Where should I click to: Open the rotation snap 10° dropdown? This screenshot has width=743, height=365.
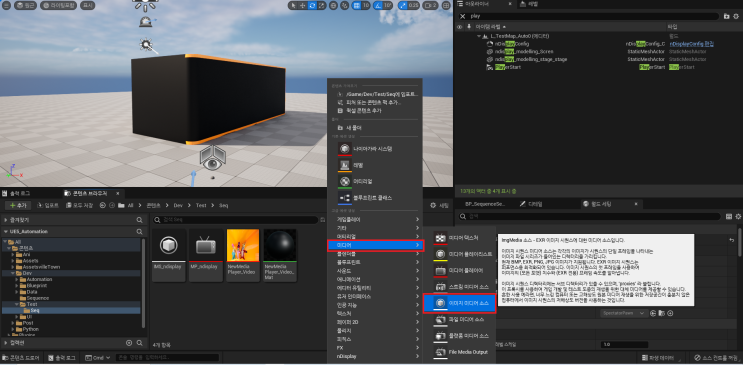[x=388, y=5]
